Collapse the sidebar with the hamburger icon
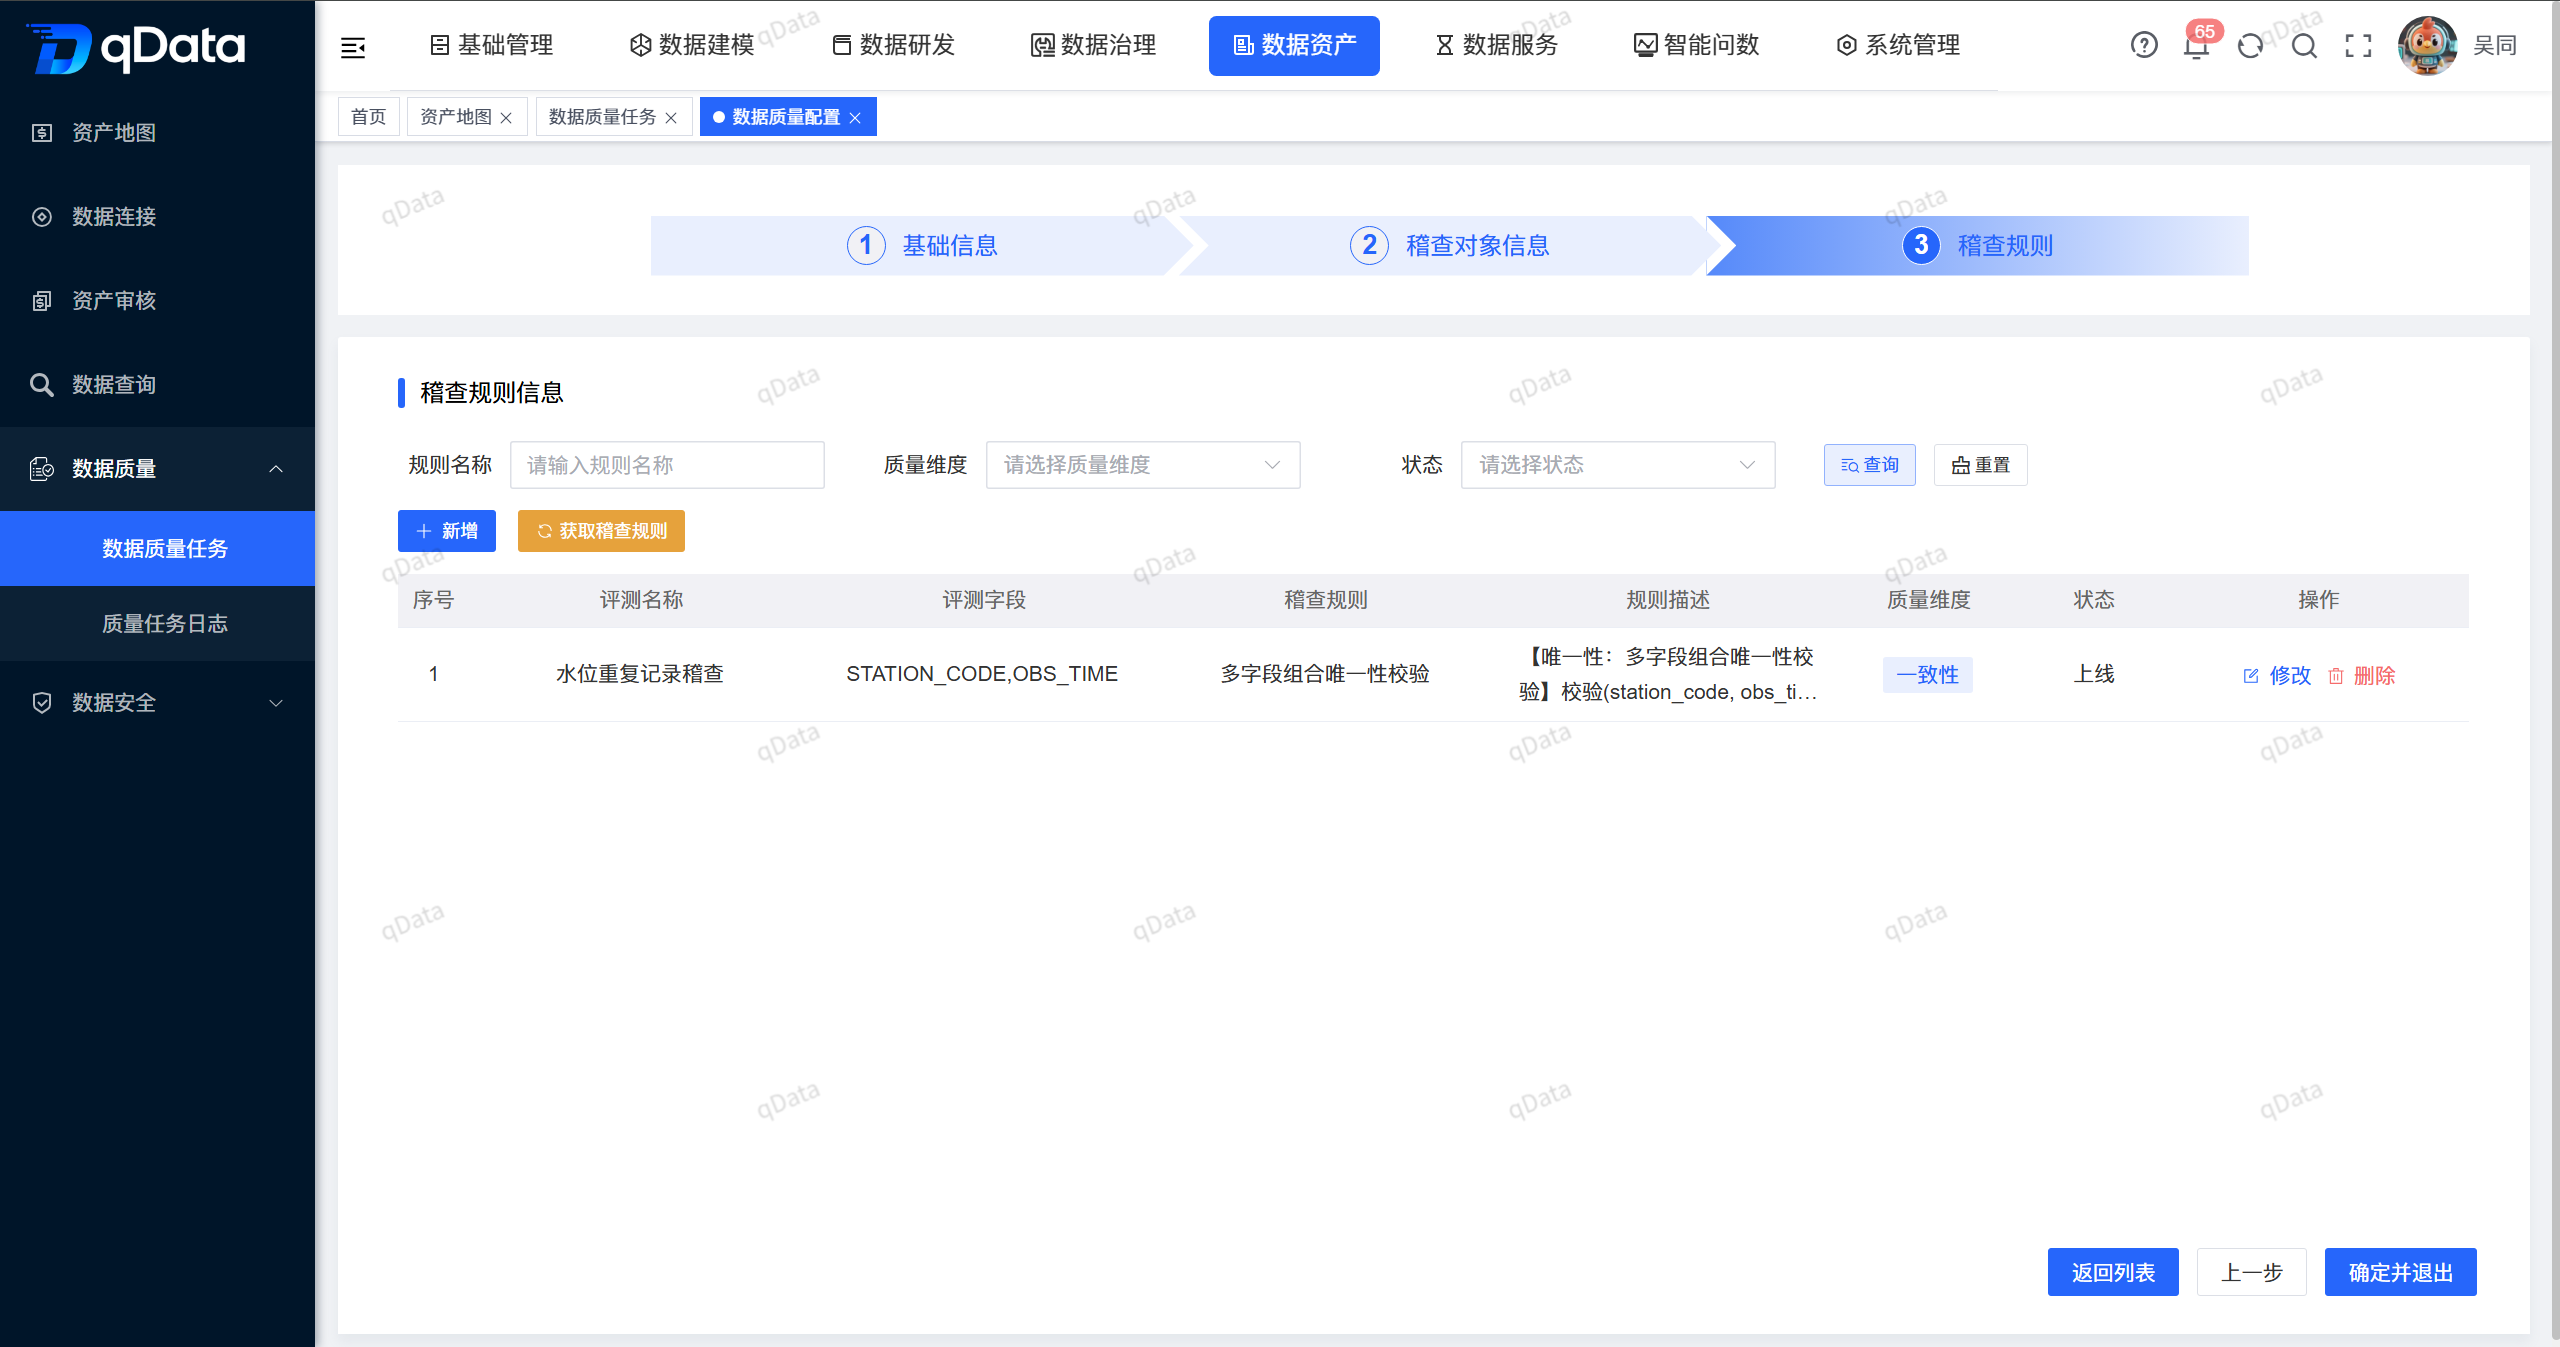This screenshot has height=1347, width=2560. point(353,47)
